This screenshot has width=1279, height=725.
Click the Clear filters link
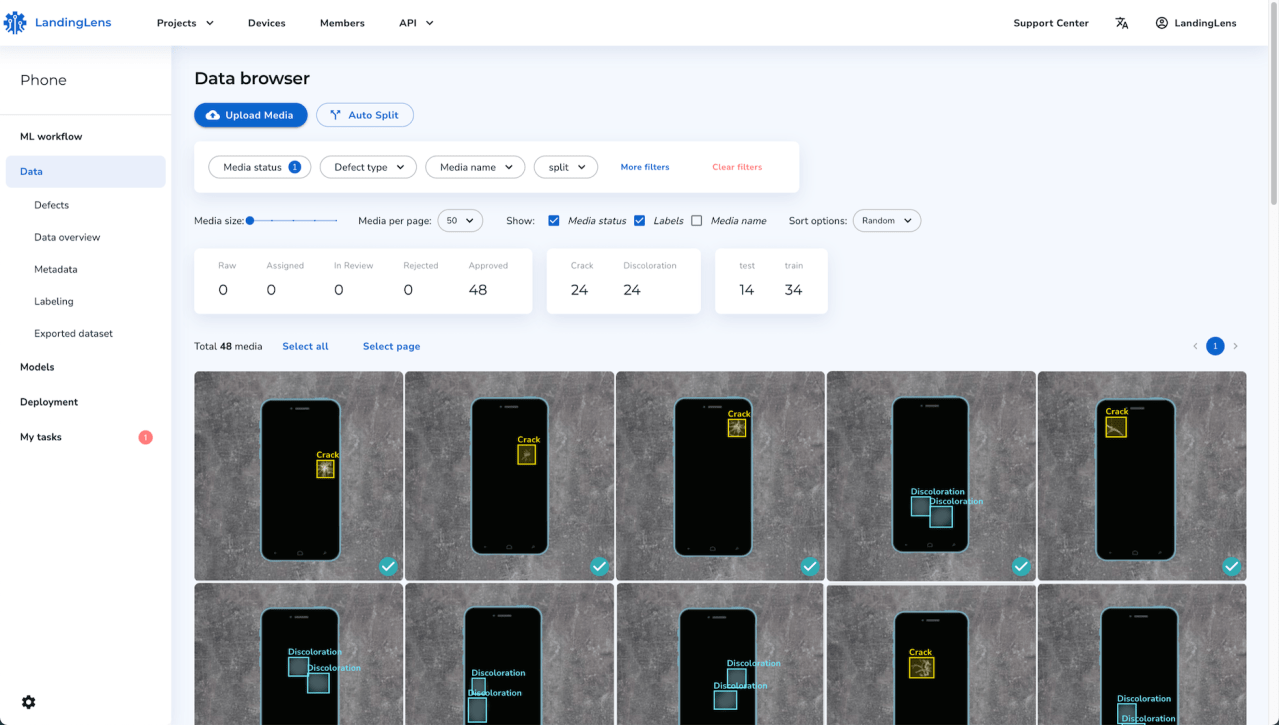coord(737,167)
